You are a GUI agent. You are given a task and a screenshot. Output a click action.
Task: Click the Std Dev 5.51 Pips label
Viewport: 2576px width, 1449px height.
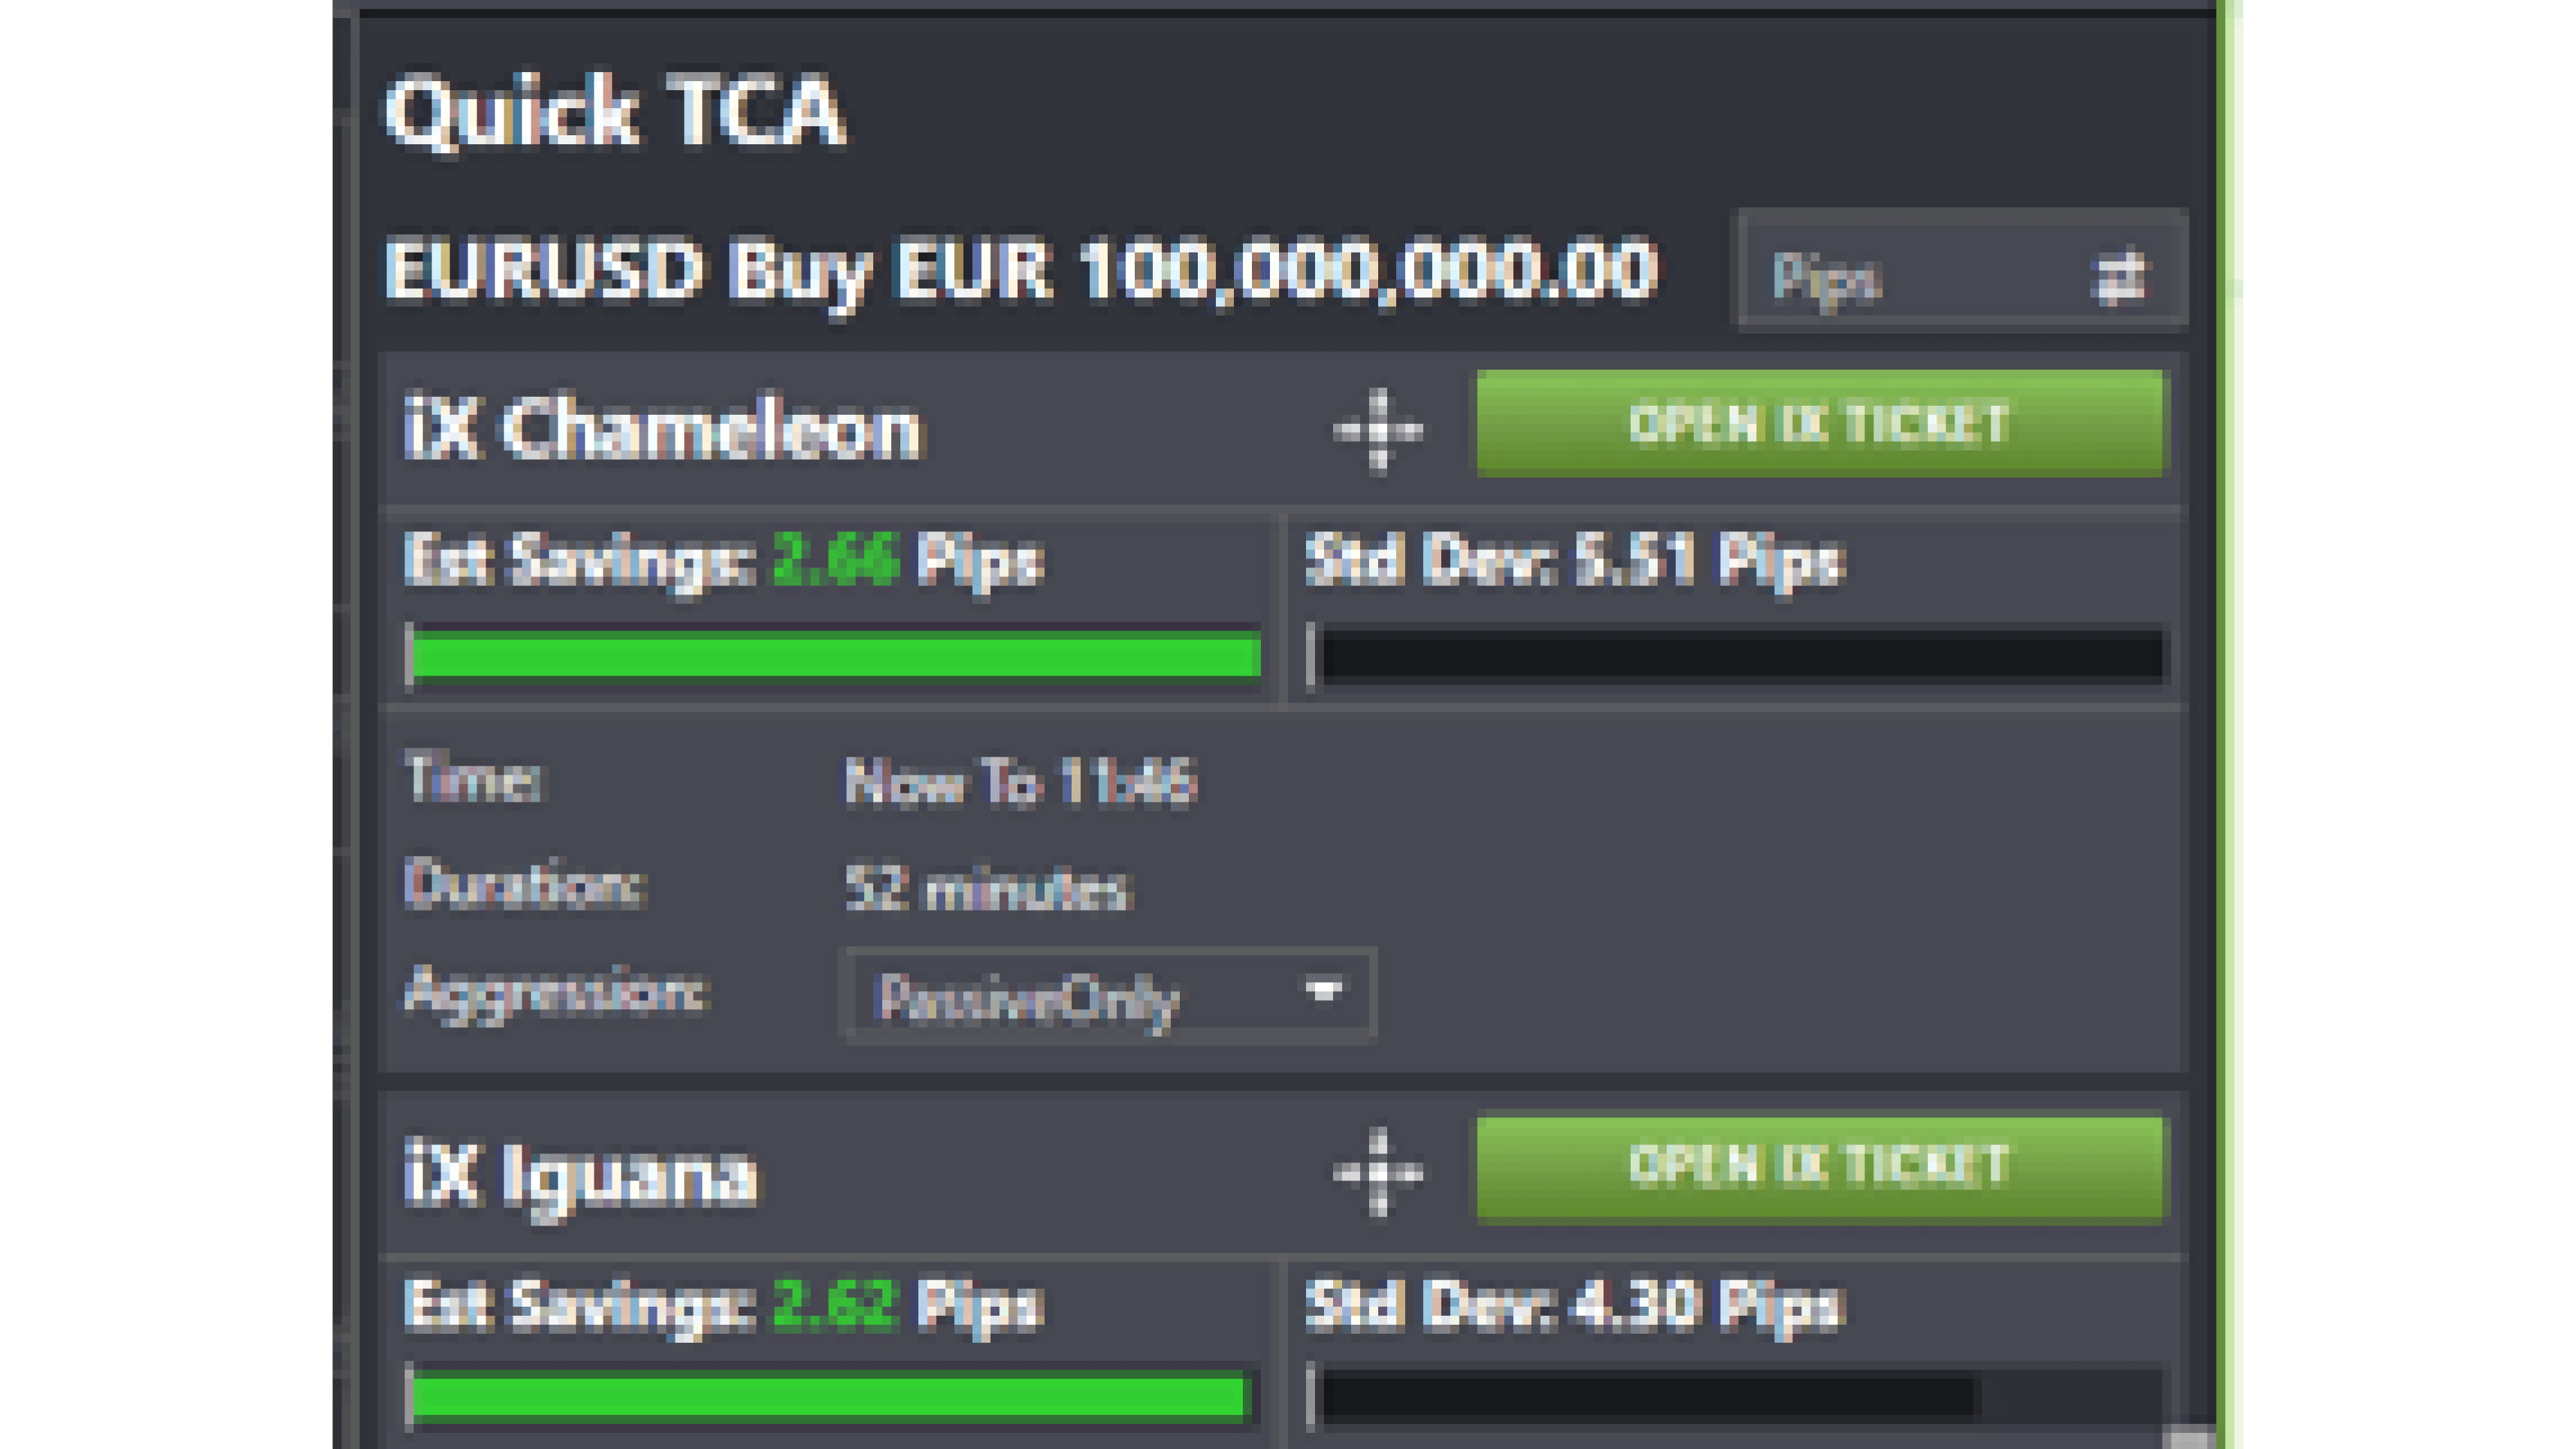pyautogui.click(x=1575, y=560)
